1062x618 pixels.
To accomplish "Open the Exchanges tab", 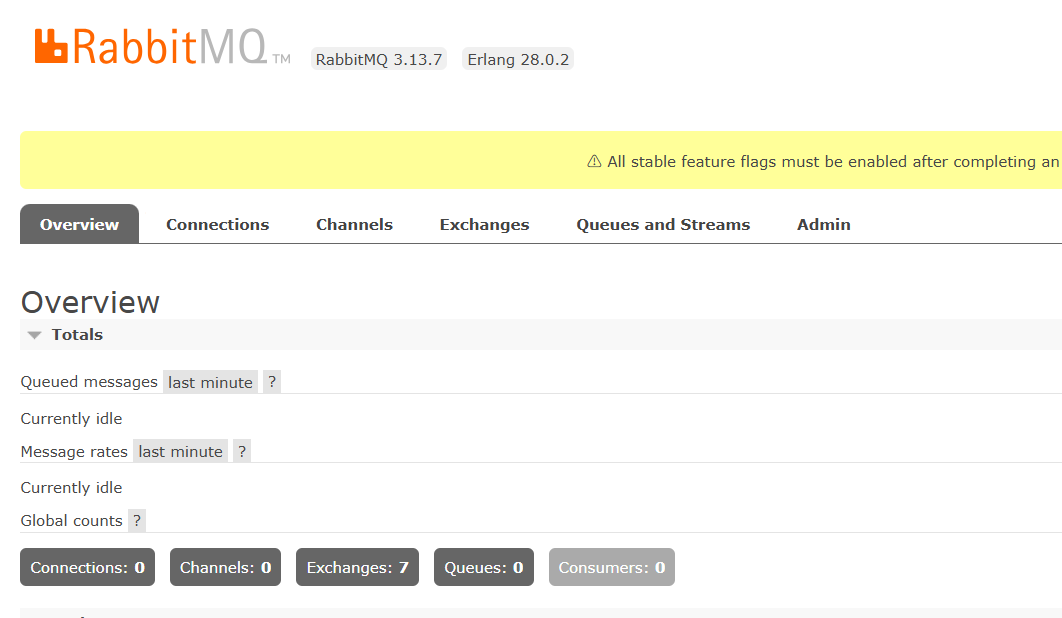I will tap(484, 224).
